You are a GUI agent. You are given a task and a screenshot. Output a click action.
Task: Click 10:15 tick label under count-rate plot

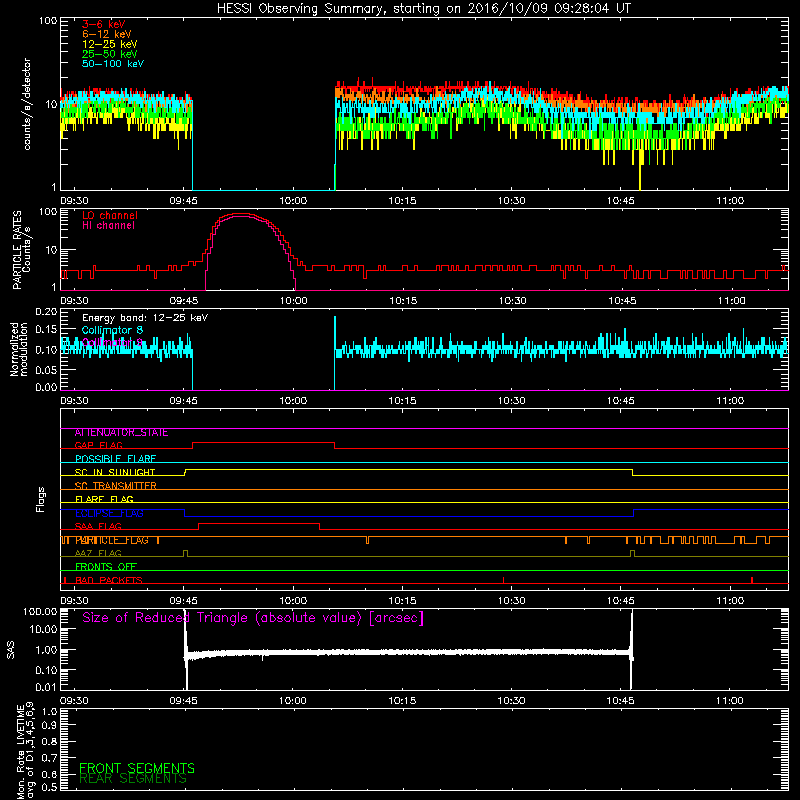pyautogui.click(x=402, y=201)
